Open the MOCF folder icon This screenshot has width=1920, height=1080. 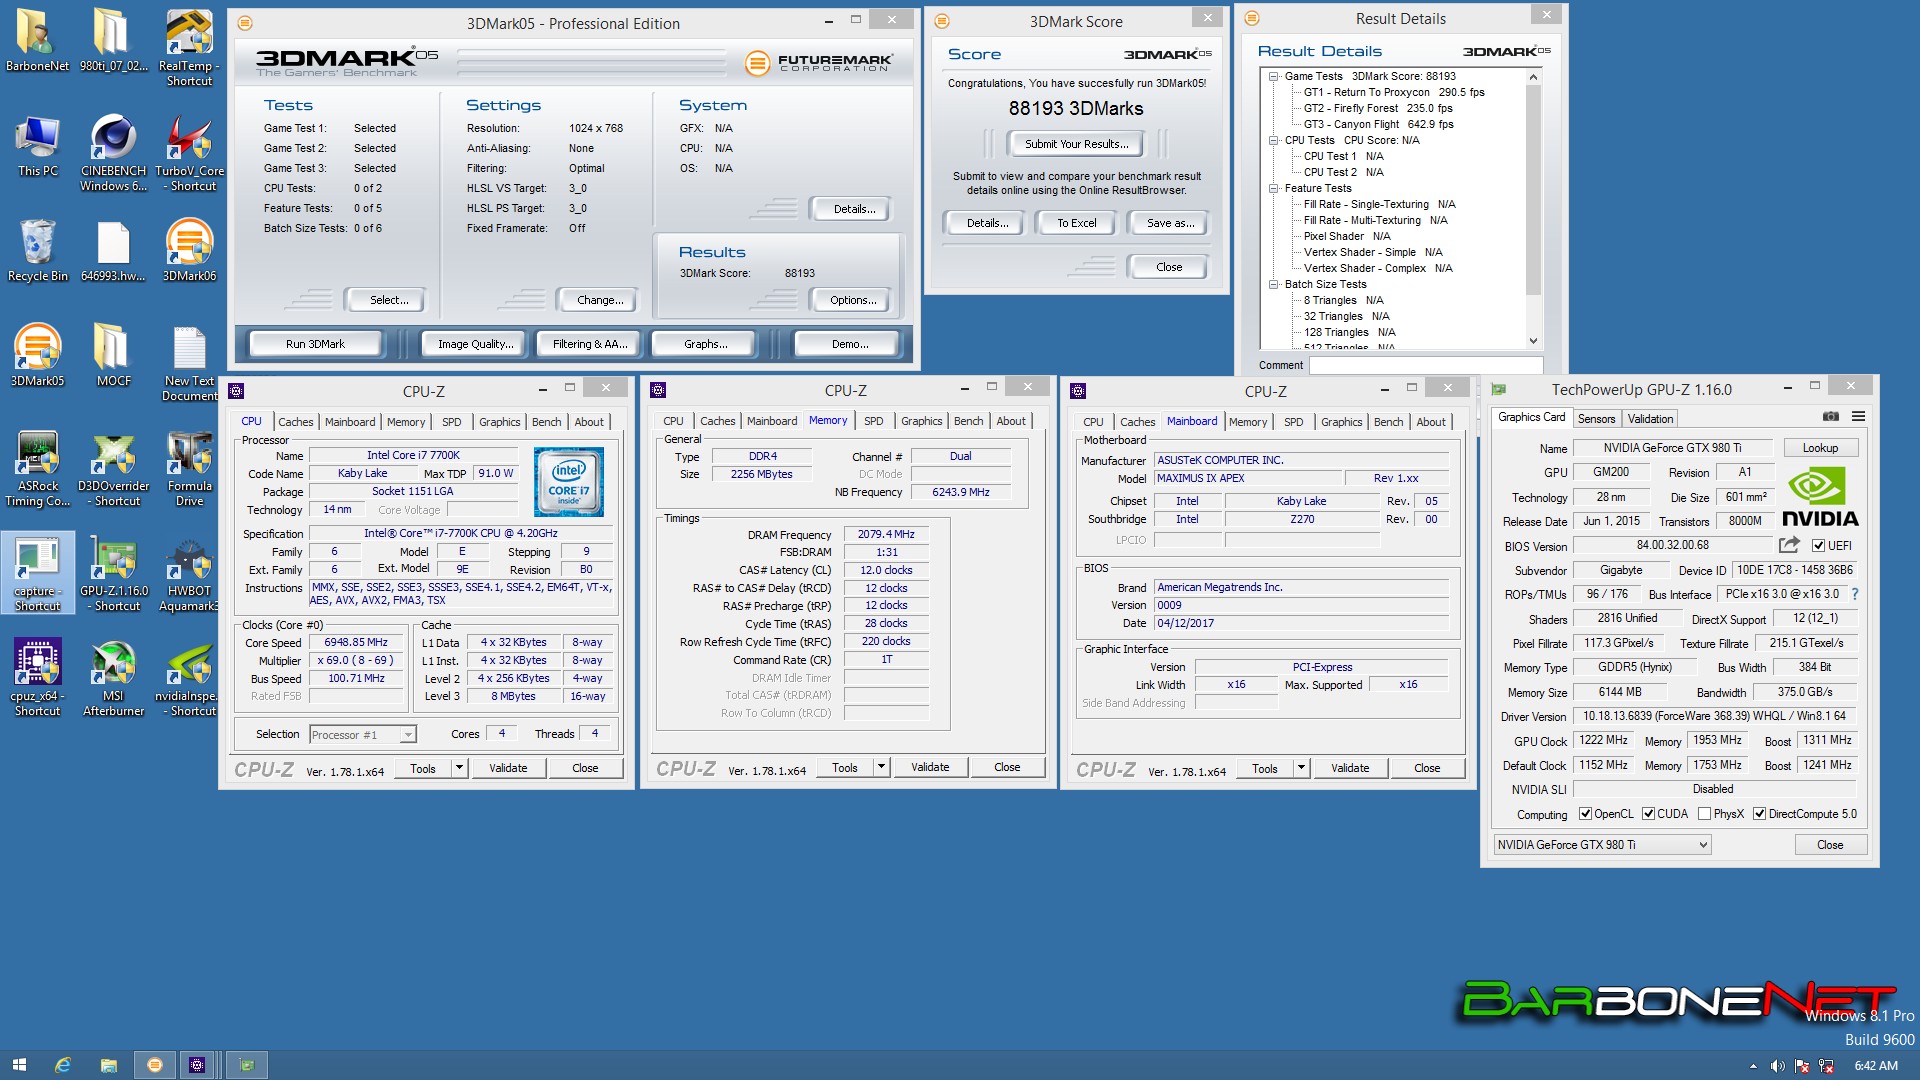pyautogui.click(x=113, y=356)
